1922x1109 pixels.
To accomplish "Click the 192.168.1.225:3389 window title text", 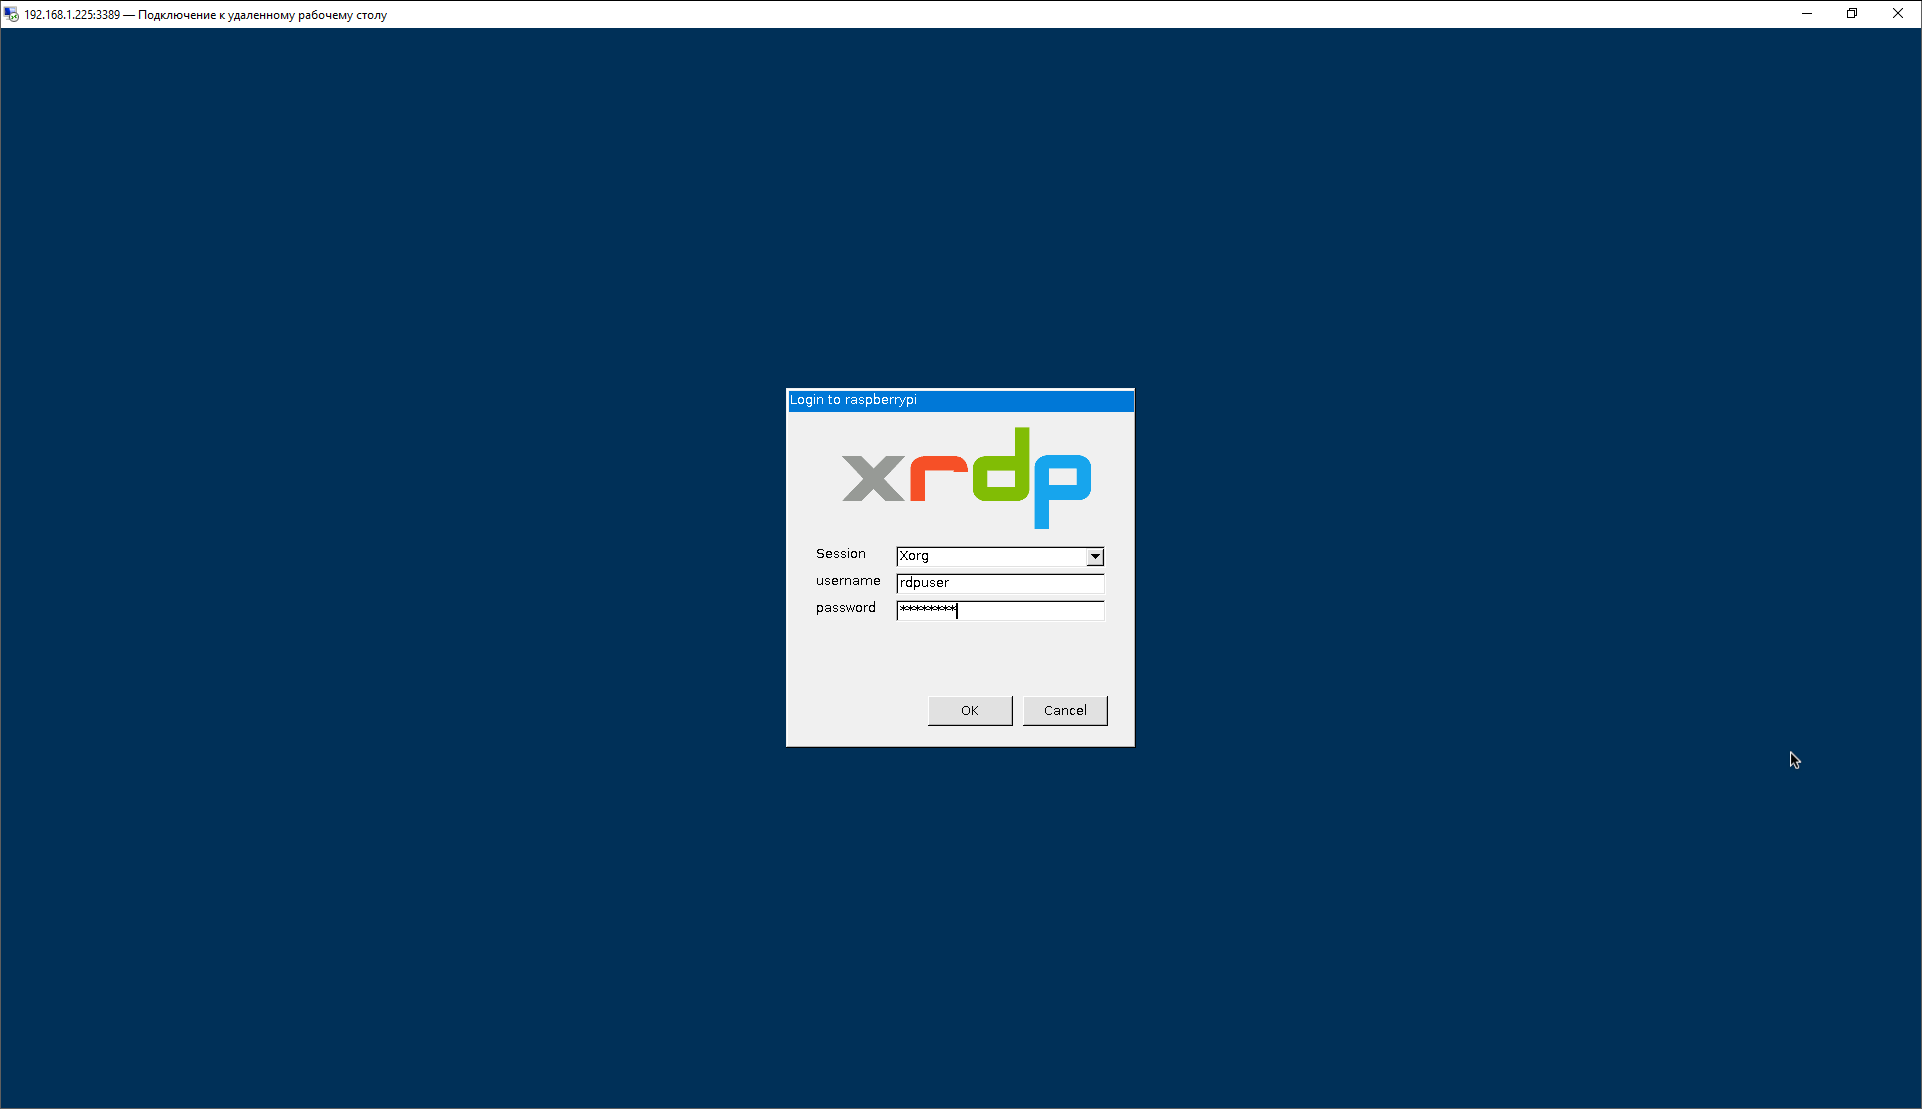I will [72, 15].
